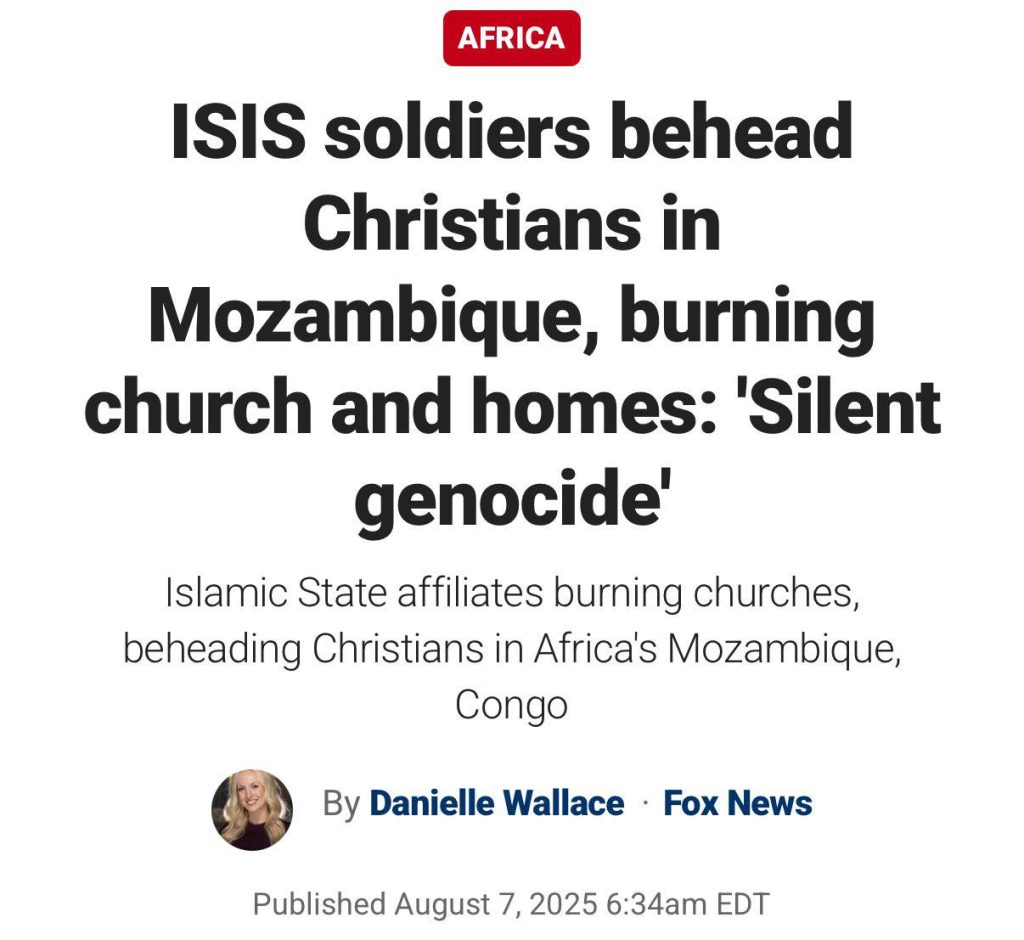This screenshot has height=940, width=1024.
Task: Click the red AFRICA category badge
Action: click(511, 39)
